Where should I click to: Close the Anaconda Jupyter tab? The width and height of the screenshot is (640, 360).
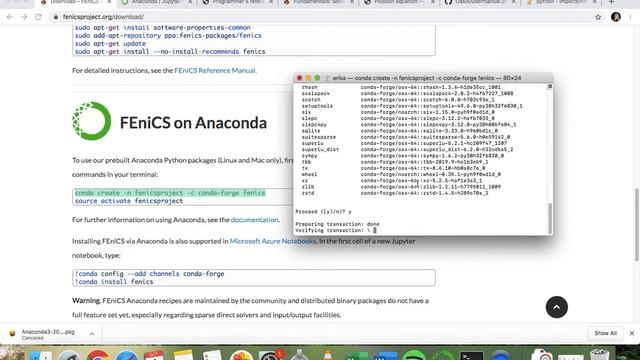[190, 2]
